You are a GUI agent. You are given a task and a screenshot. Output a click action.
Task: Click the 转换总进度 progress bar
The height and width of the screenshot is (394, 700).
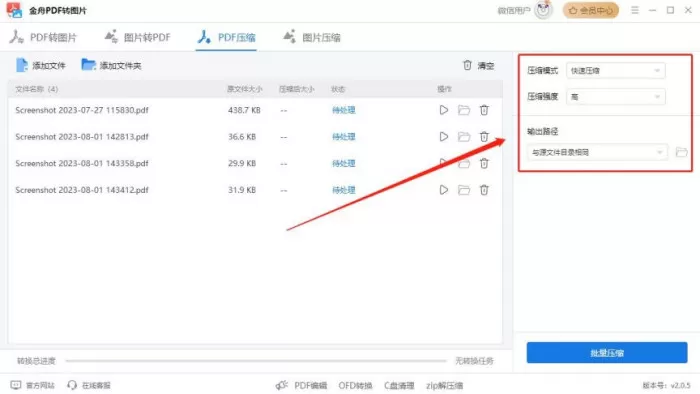[256, 361]
